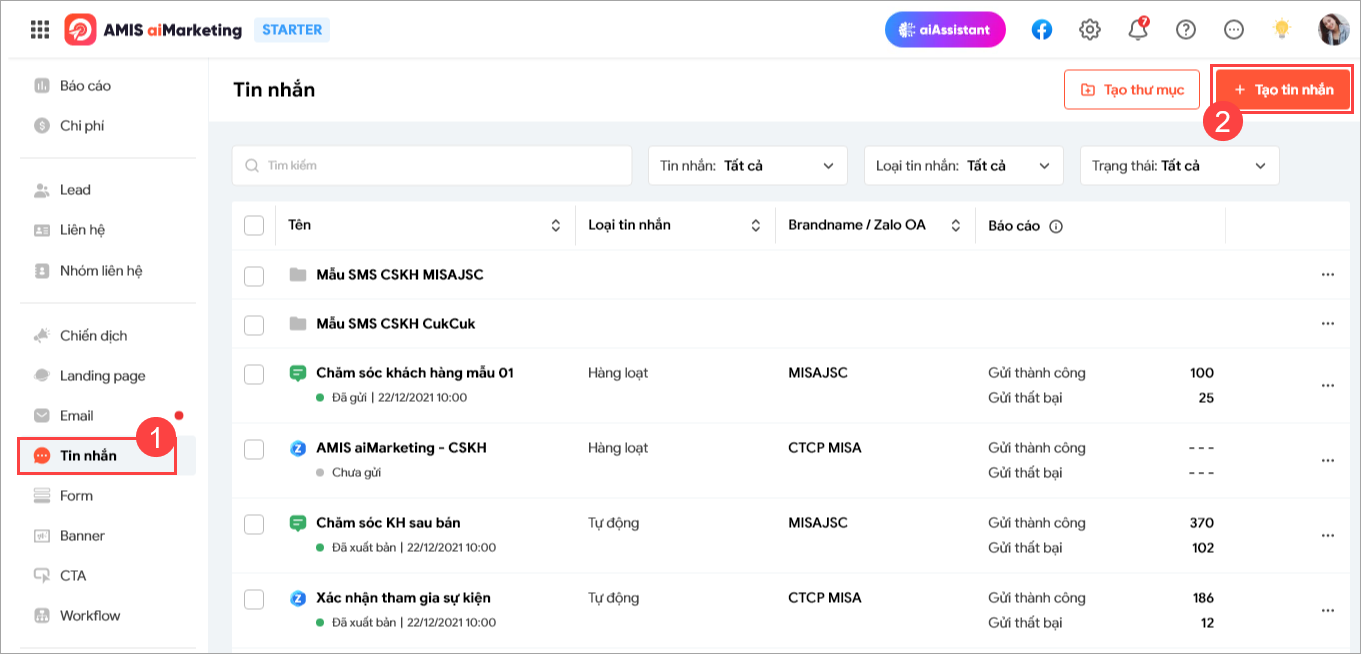Image resolution: width=1361 pixels, height=654 pixels.
Task: Click the Tạo thư mục button
Action: [x=1131, y=89]
